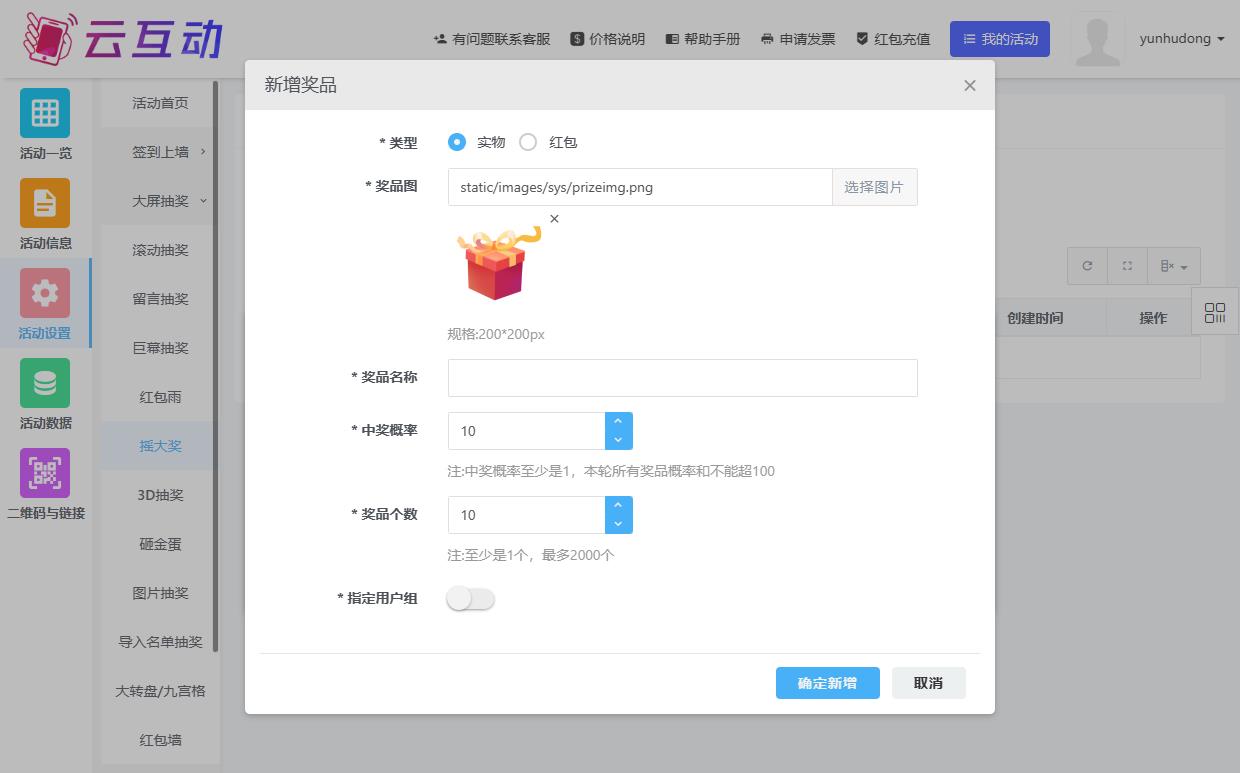
Task: Open 活动一览 grid icon in sidebar
Action: pyautogui.click(x=45, y=113)
